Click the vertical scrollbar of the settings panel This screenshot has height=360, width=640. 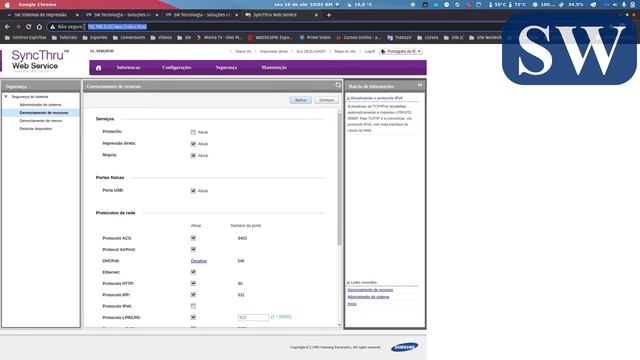pos(340,180)
